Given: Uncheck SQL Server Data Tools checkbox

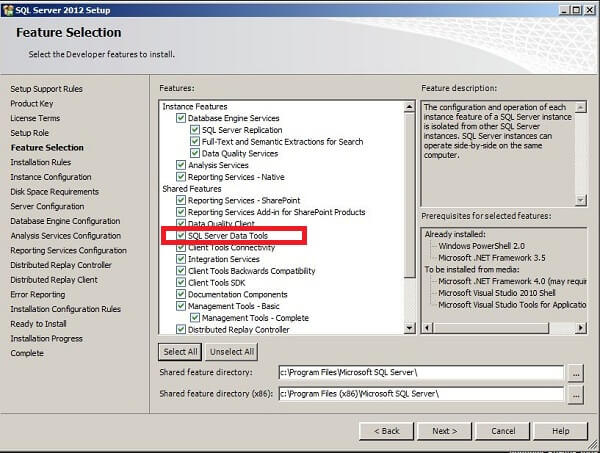Looking at the screenshot, I should (x=181, y=236).
